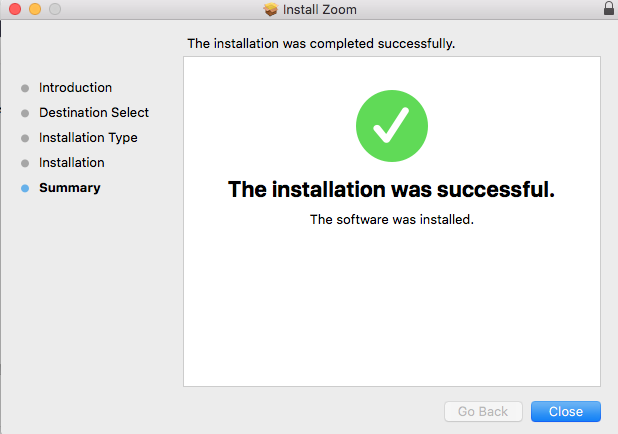This screenshot has height=434, width=618.
Task: Select the Destination Select step
Action: point(94,113)
